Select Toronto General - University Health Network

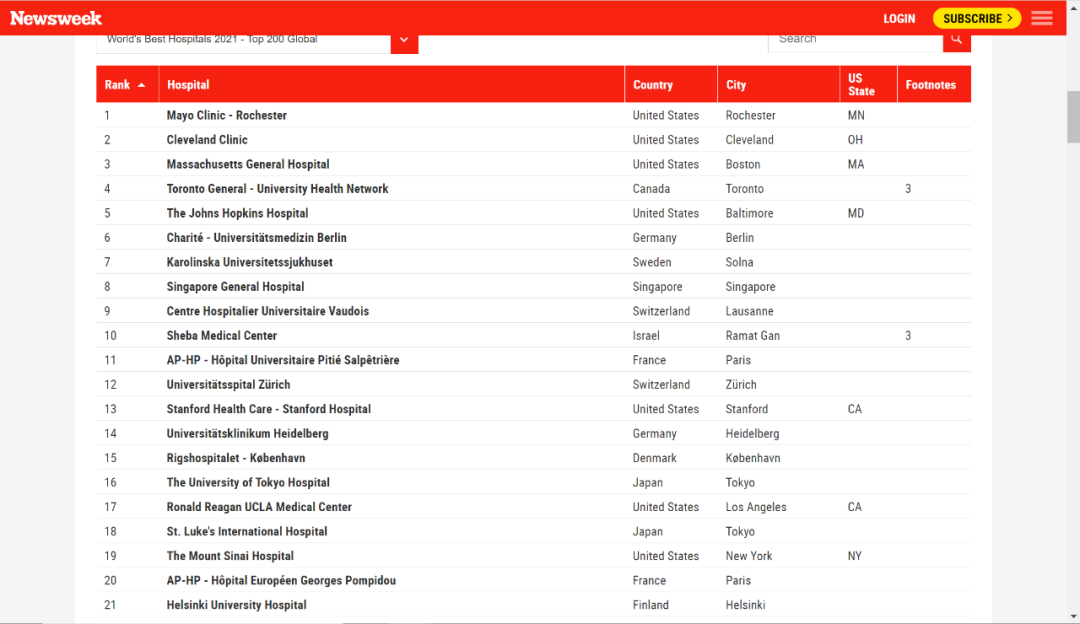[278, 189]
